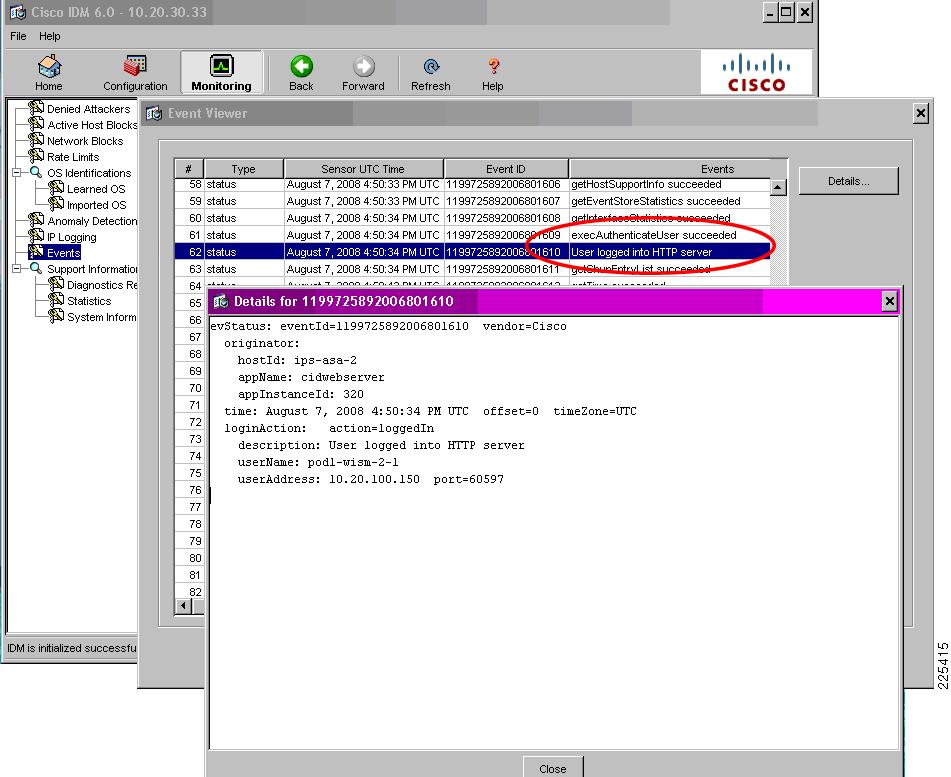The image size is (951, 777).
Task: Click the Network Blocks tree icon
Action: coord(36,140)
